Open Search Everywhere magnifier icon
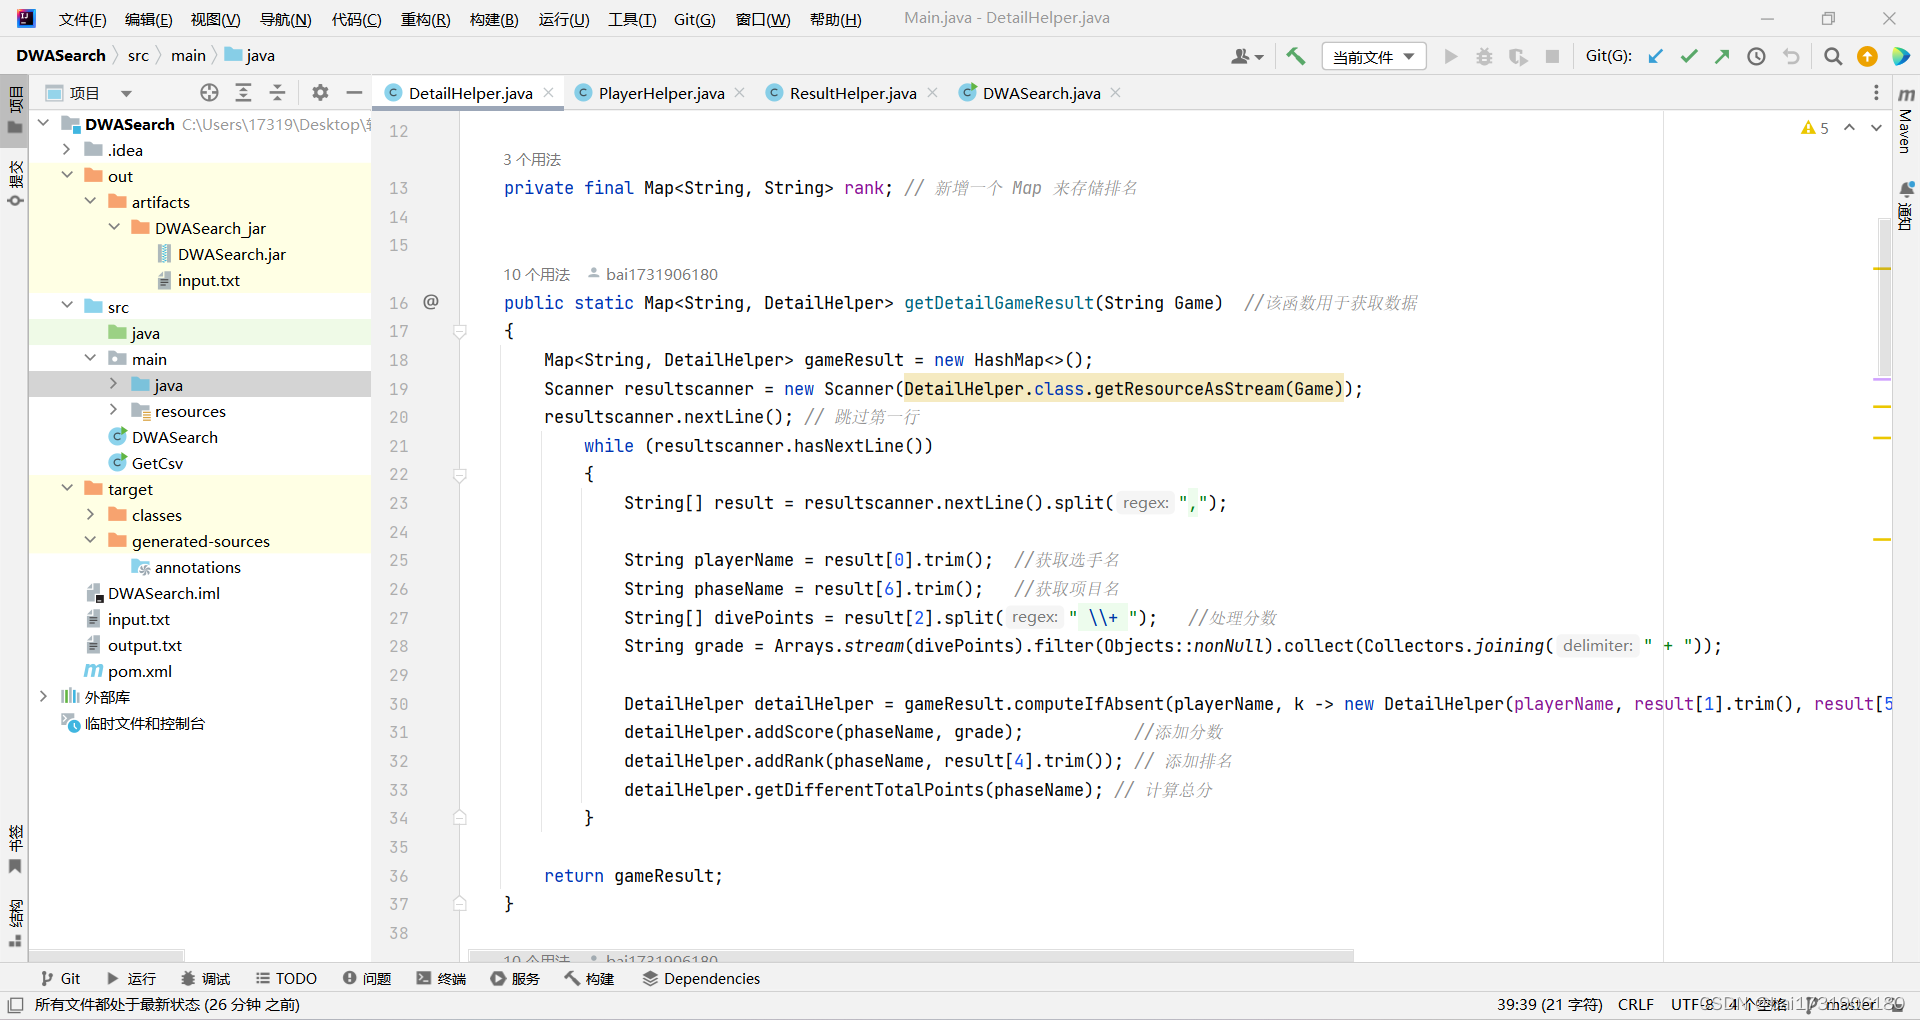 (1832, 57)
